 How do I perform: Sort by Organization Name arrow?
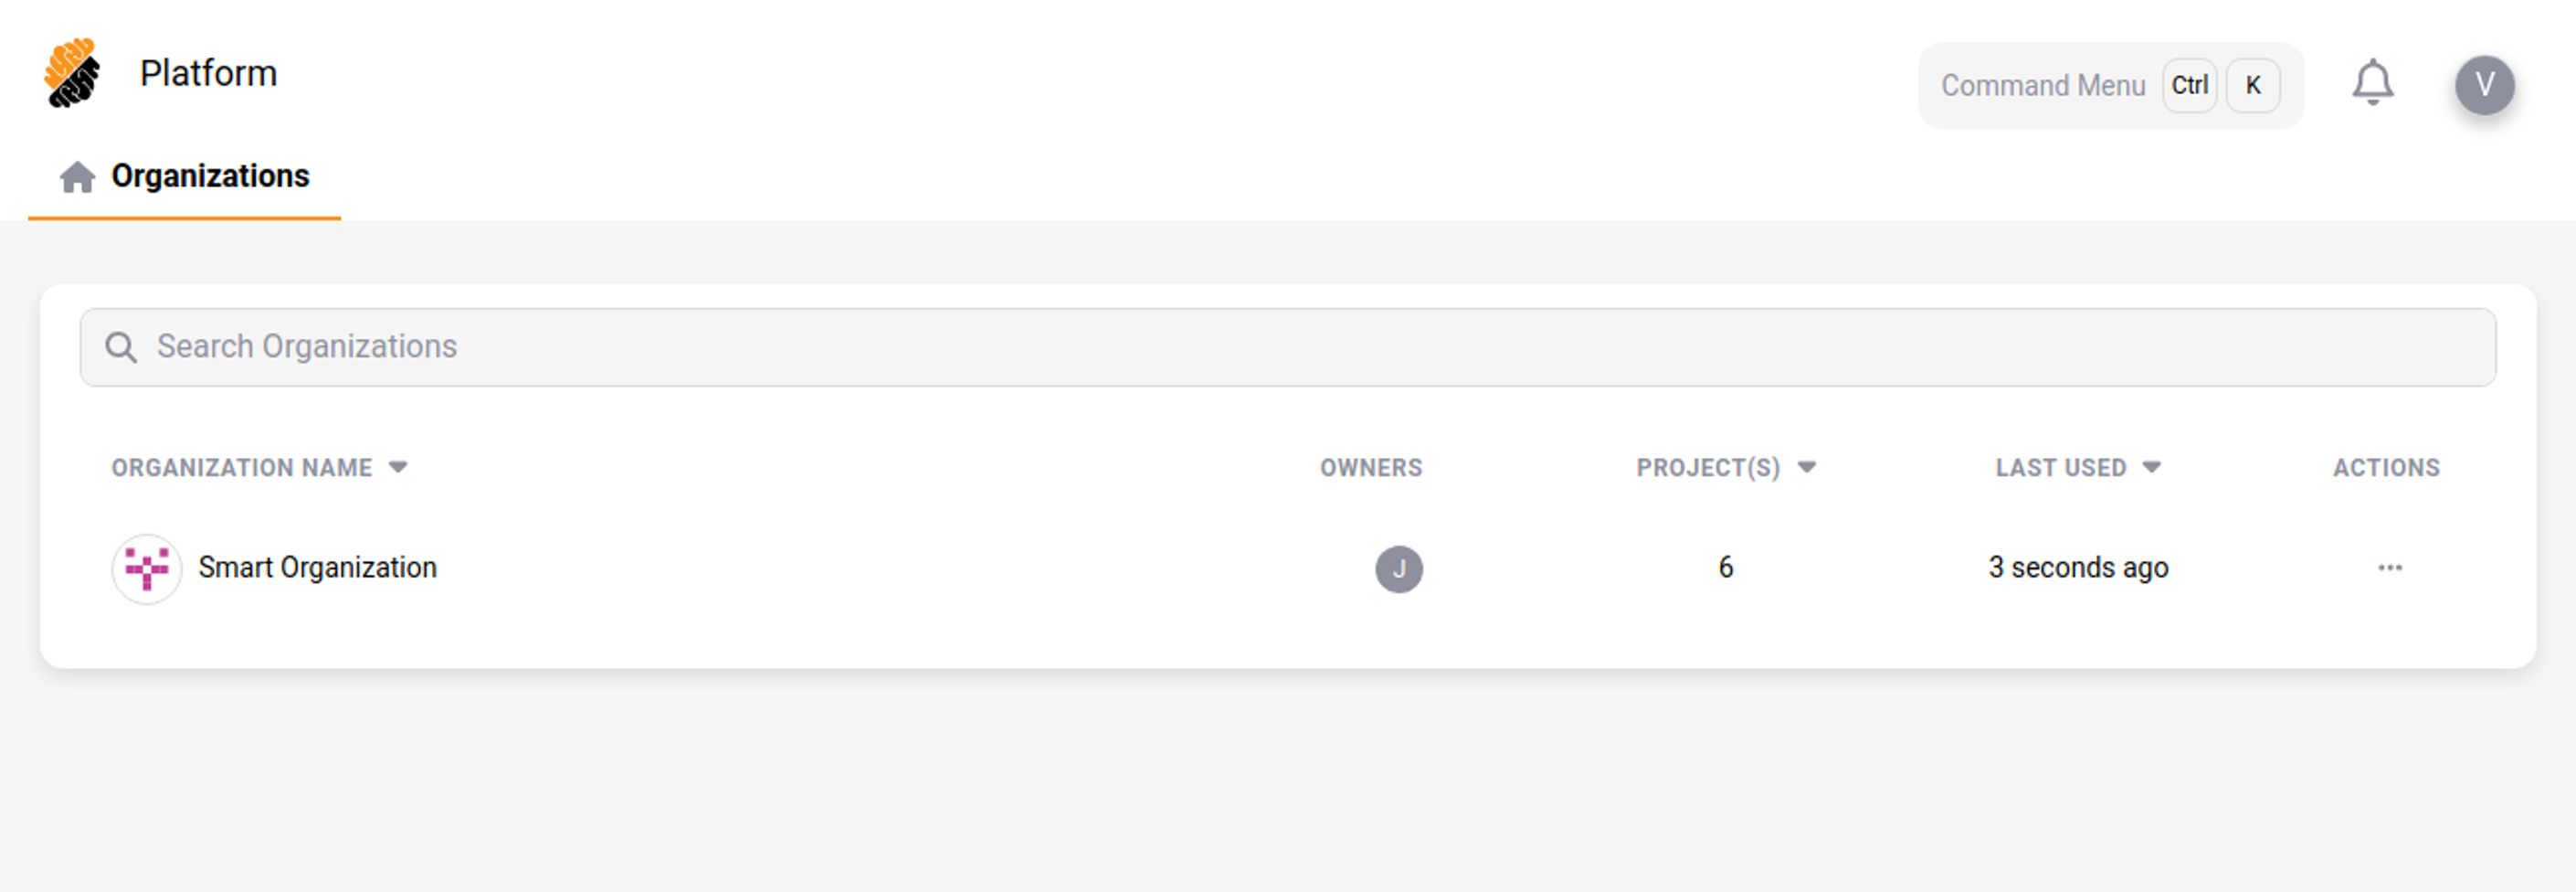tap(398, 467)
